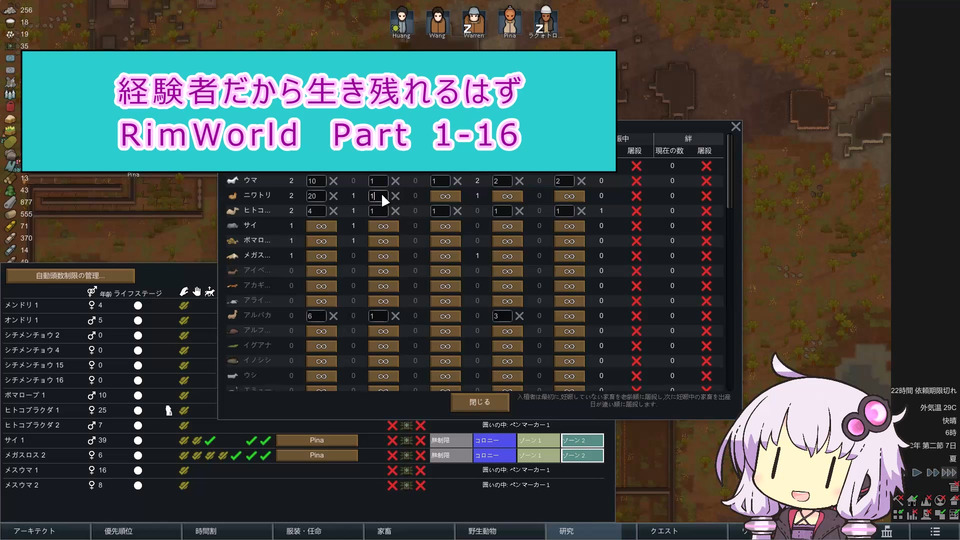The image size is (960, 540).
Task: Click the chicken icon in ニワトリ row
Action: [x=232, y=196]
